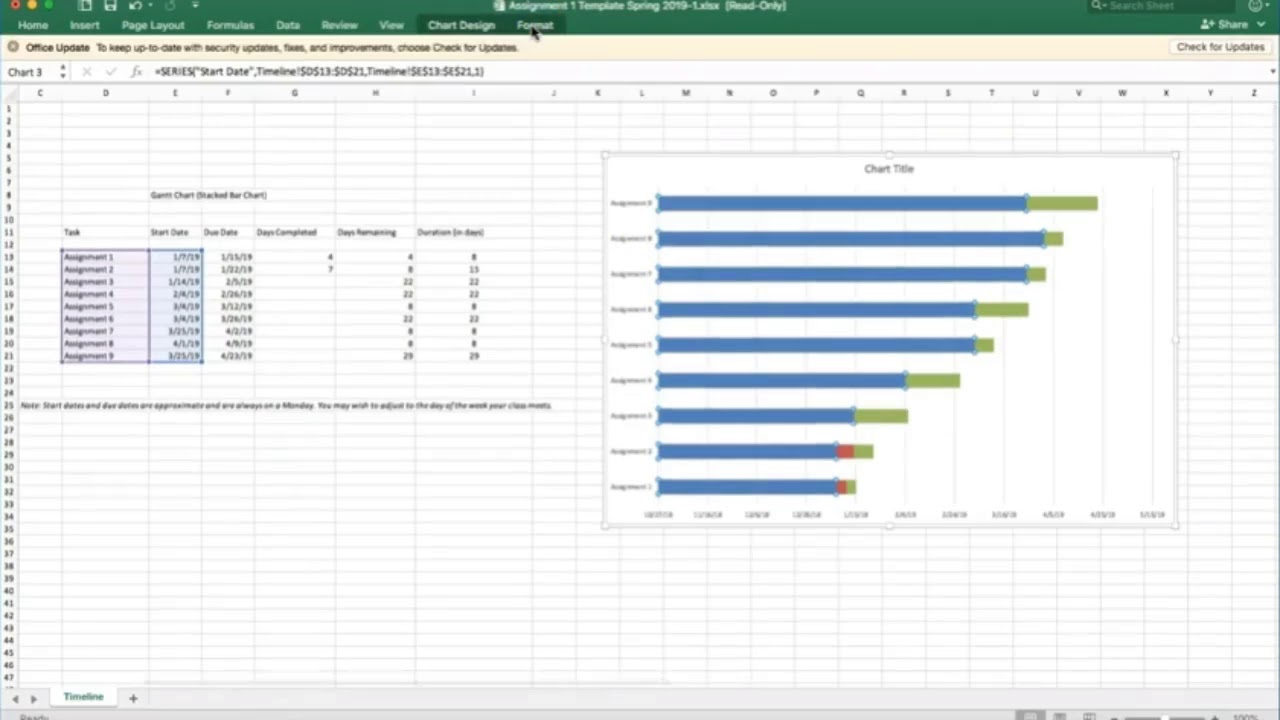
Task: Open the Name Box stepper next to Chart 3
Action: [63, 72]
